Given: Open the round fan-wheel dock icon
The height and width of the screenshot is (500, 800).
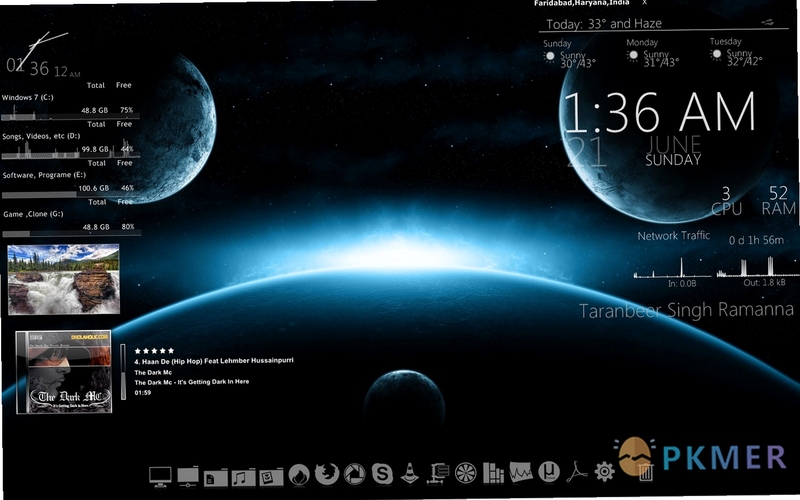Looking at the screenshot, I should [465, 473].
